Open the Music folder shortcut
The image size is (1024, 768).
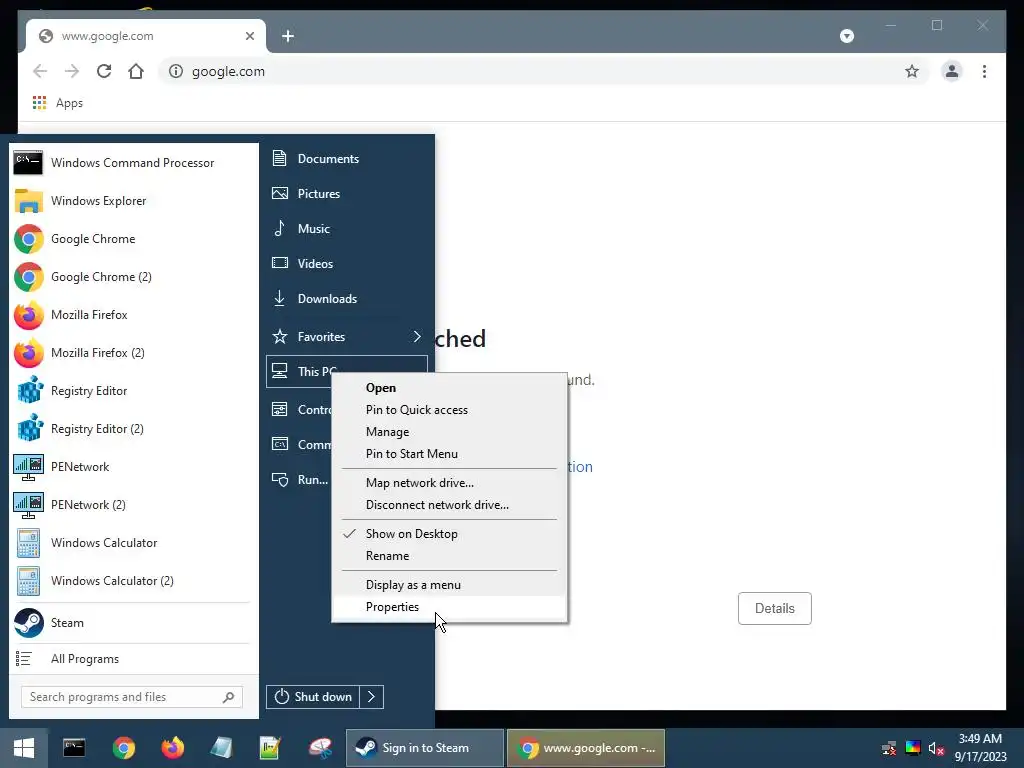pyautogui.click(x=347, y=229)
